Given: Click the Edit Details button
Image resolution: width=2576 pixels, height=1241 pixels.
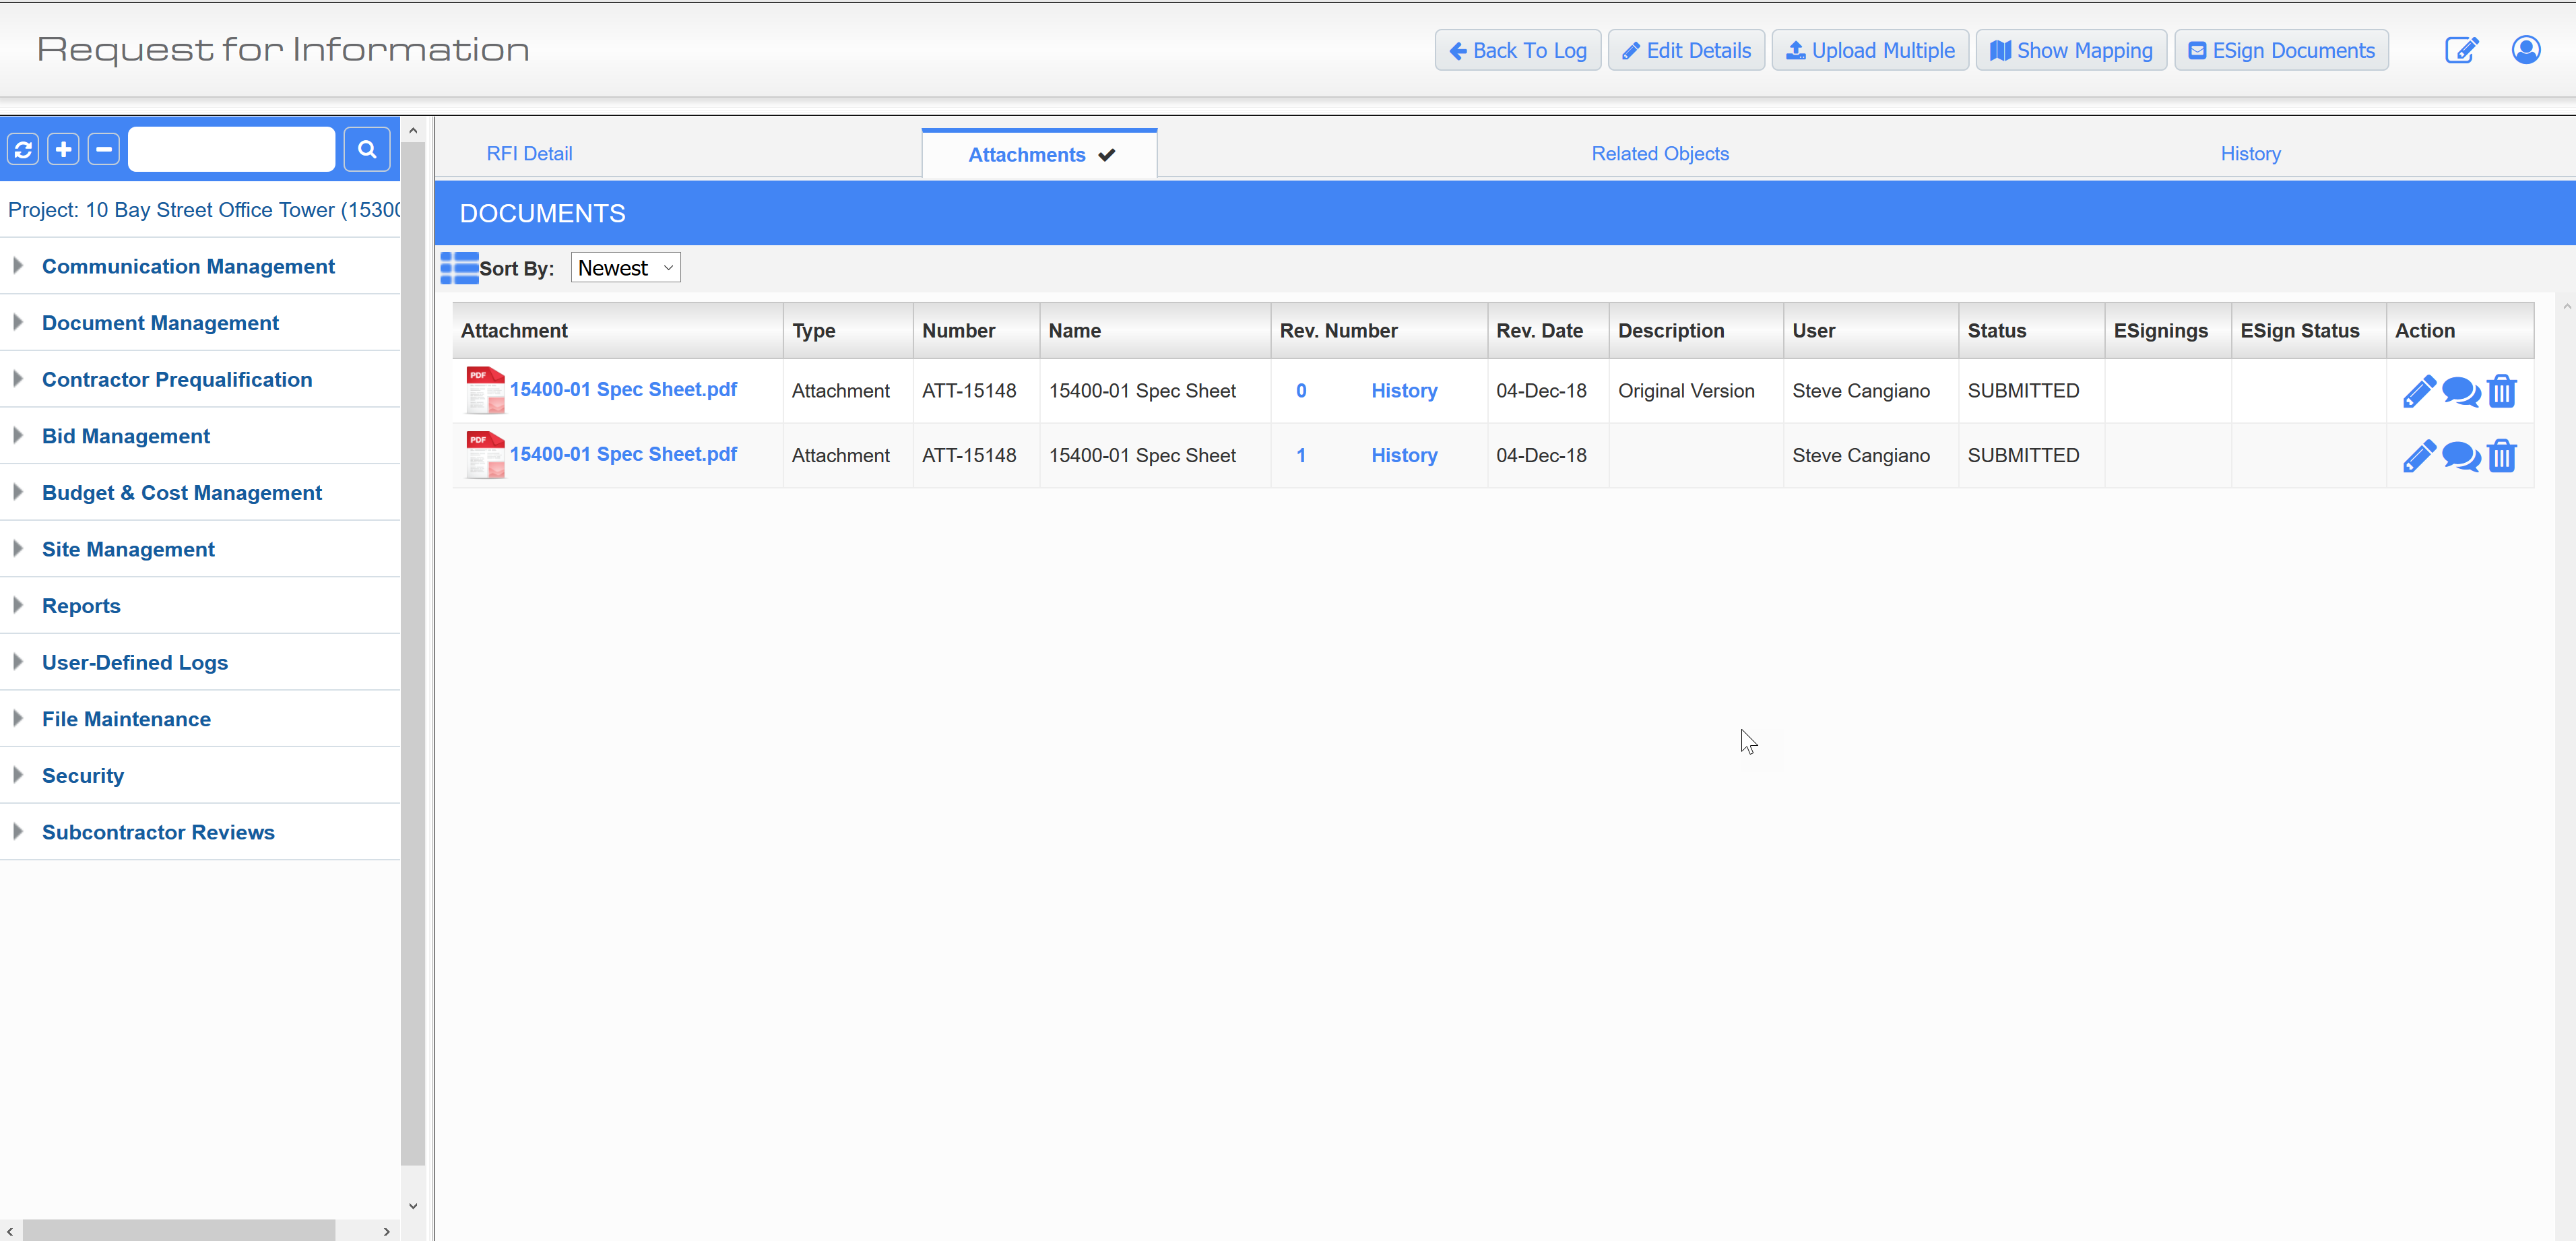Looking at the screenshot, I should click(1686, 50).
